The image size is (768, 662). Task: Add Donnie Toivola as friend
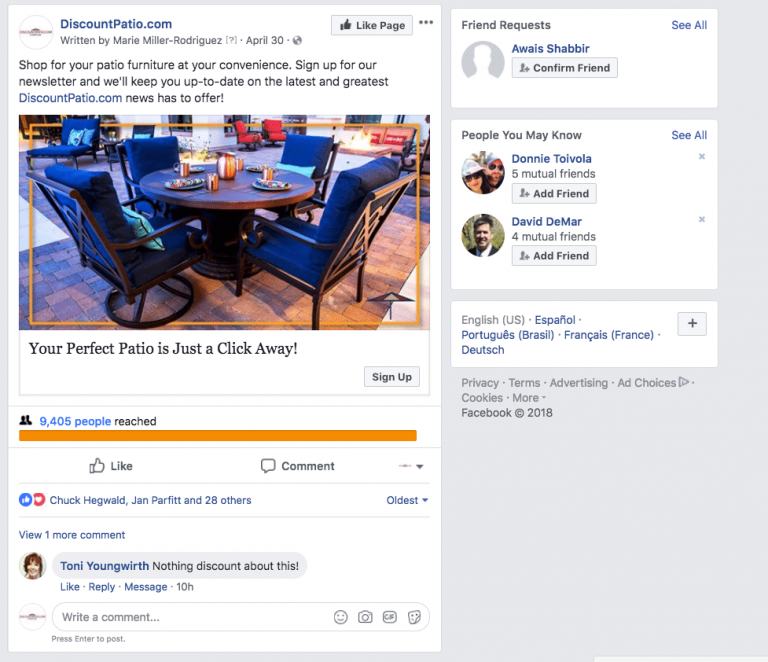coord(554,193)
